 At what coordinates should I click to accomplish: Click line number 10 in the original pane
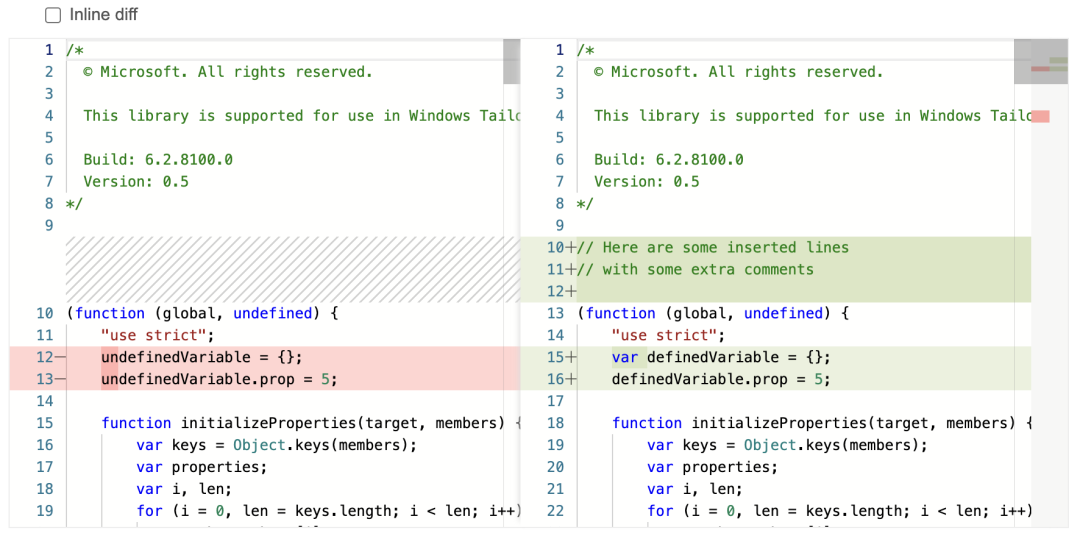click(x=44, y=314)
